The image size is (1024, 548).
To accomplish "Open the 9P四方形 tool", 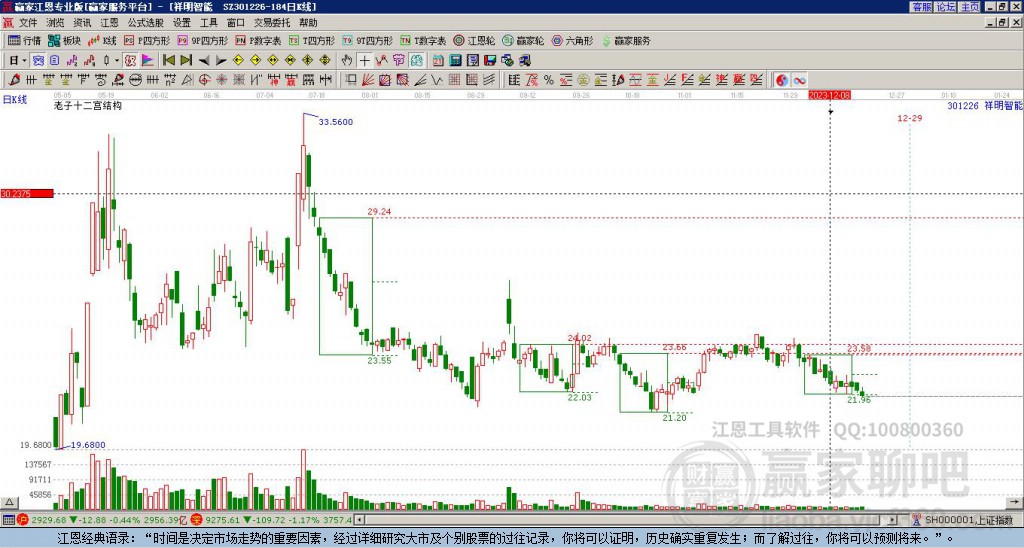I will click(x=202, y=40).
